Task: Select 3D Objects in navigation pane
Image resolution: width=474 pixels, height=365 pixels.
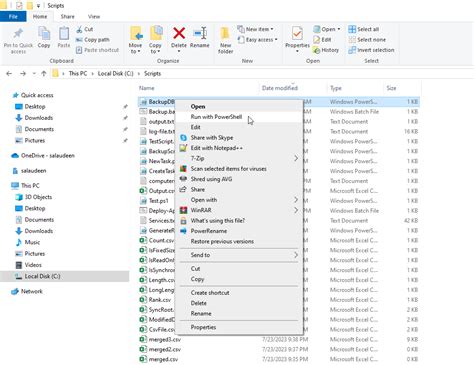Action: point(38,197)
